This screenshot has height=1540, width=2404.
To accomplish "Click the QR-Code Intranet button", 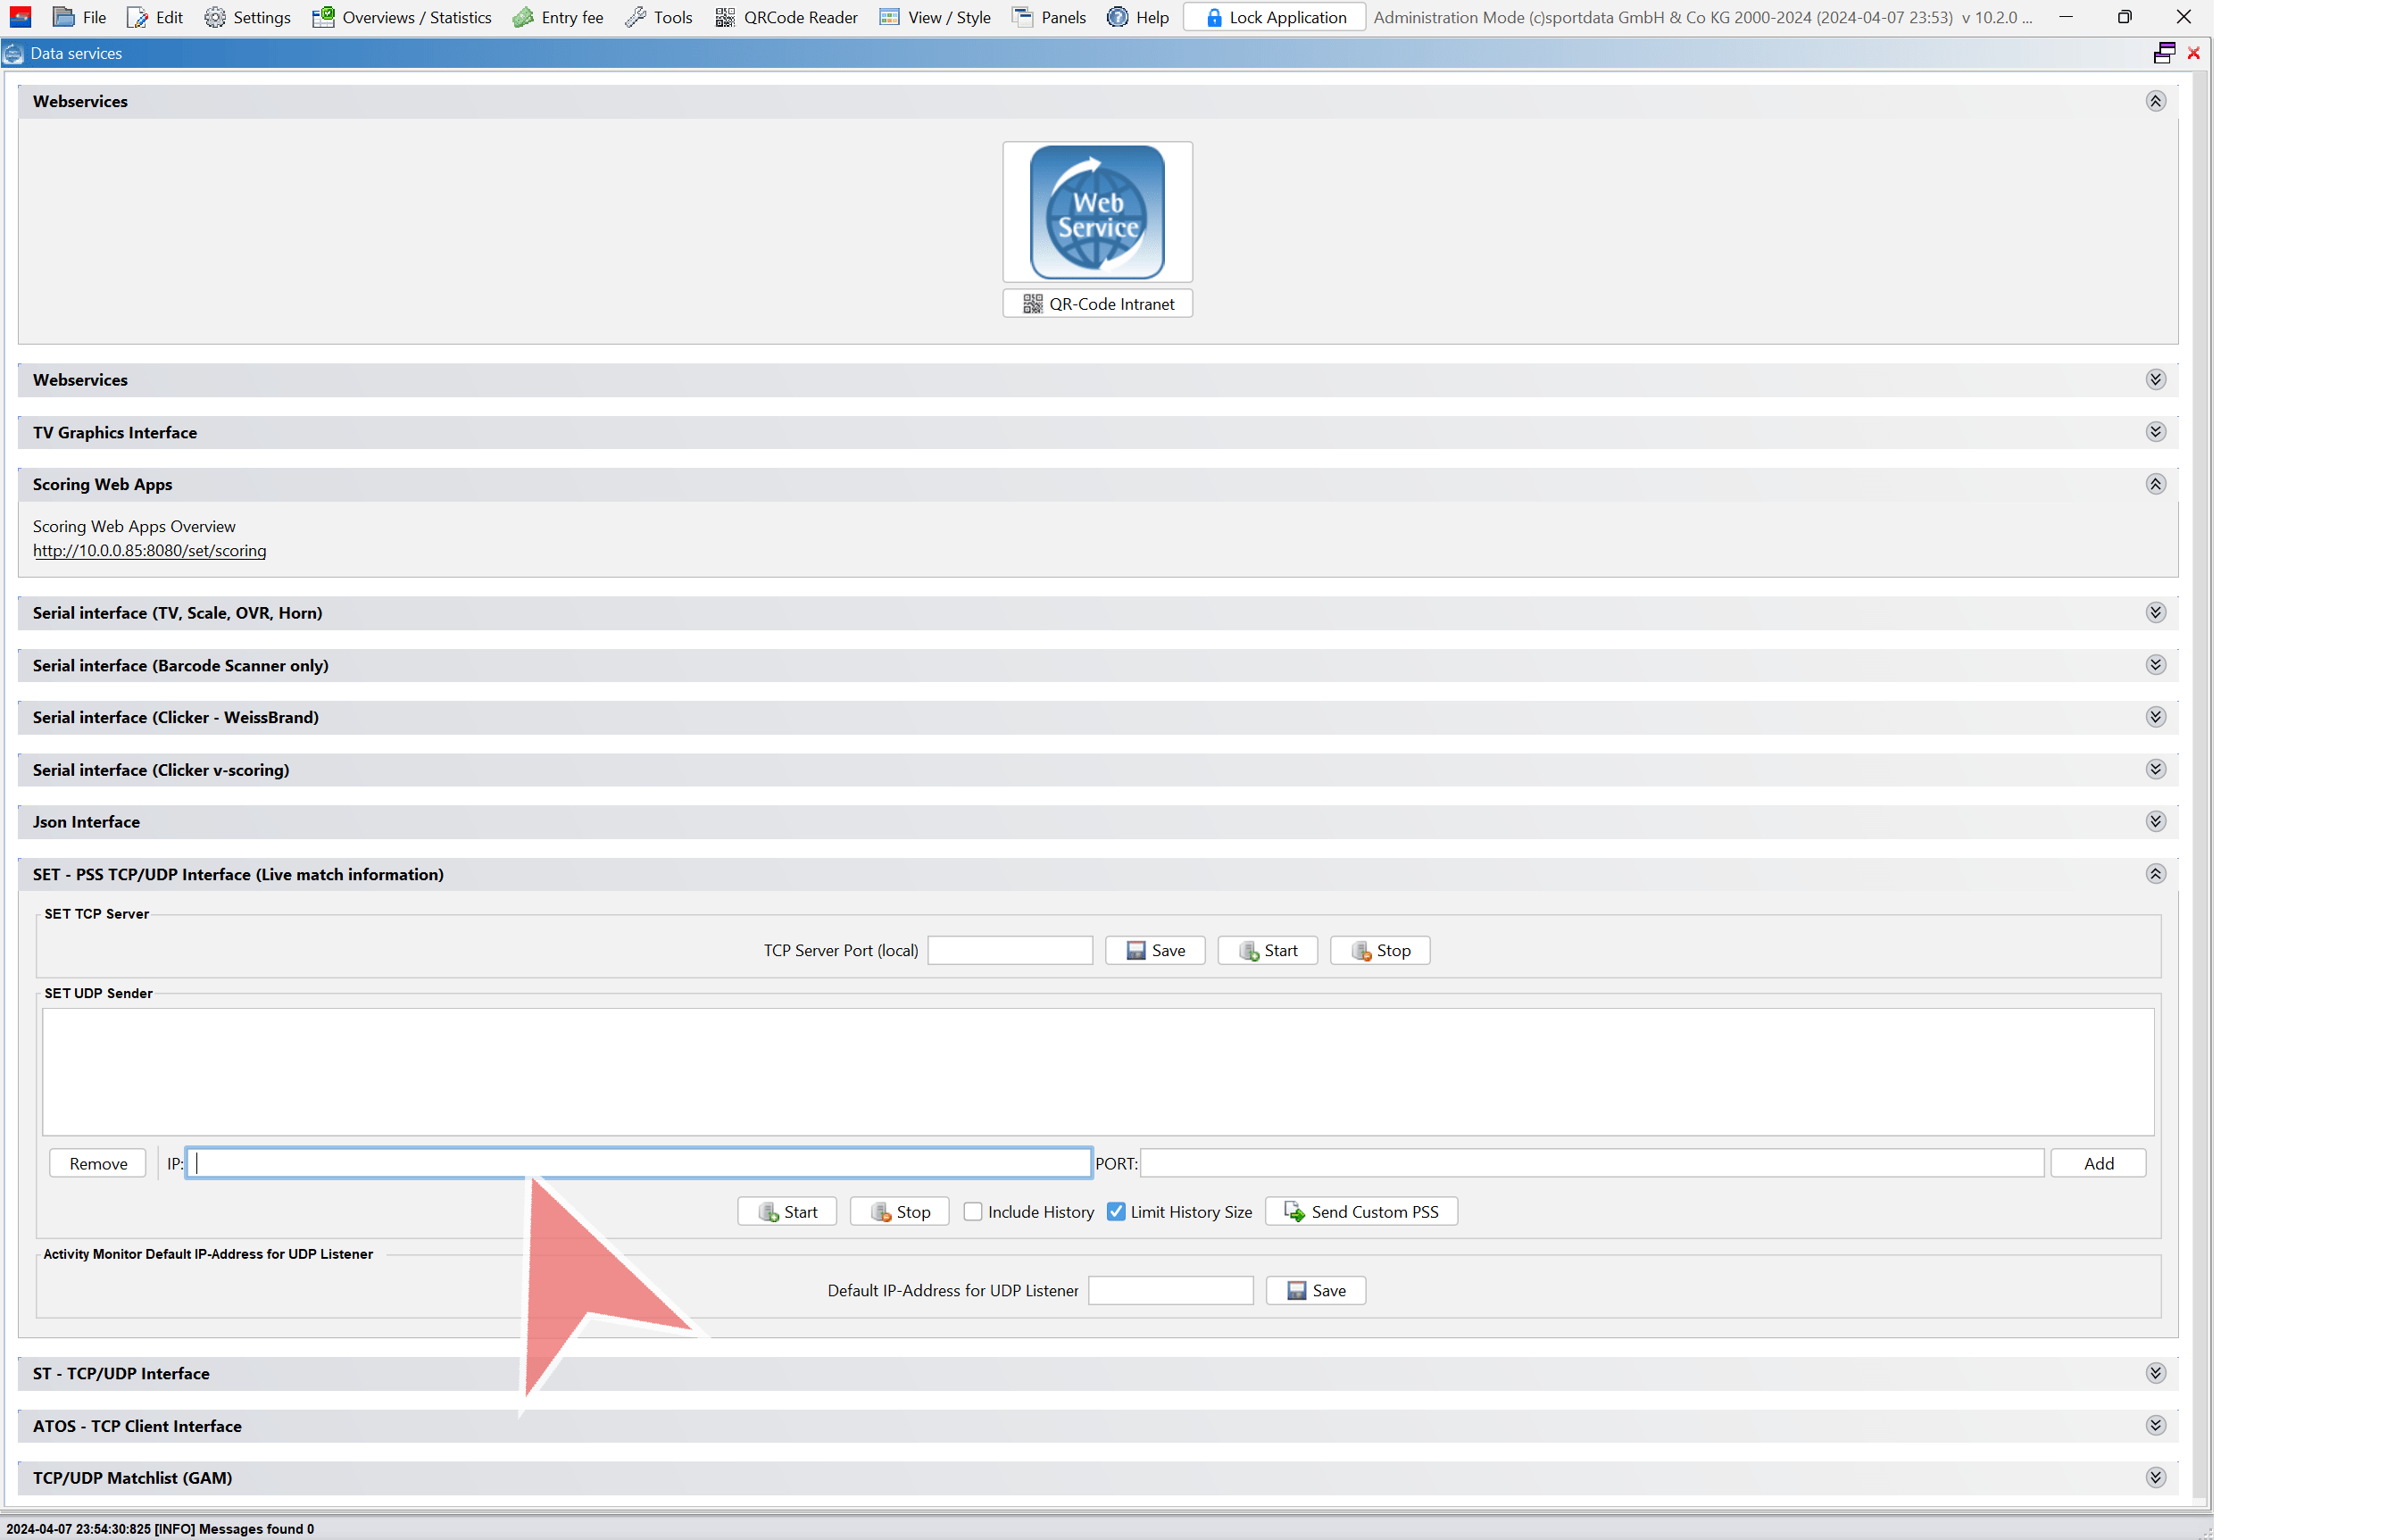I will [x=1097, y=304].
